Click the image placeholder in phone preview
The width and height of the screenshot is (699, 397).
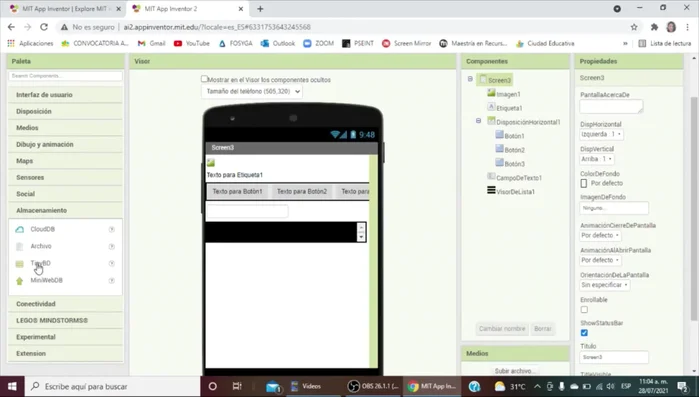click(211, 163)
